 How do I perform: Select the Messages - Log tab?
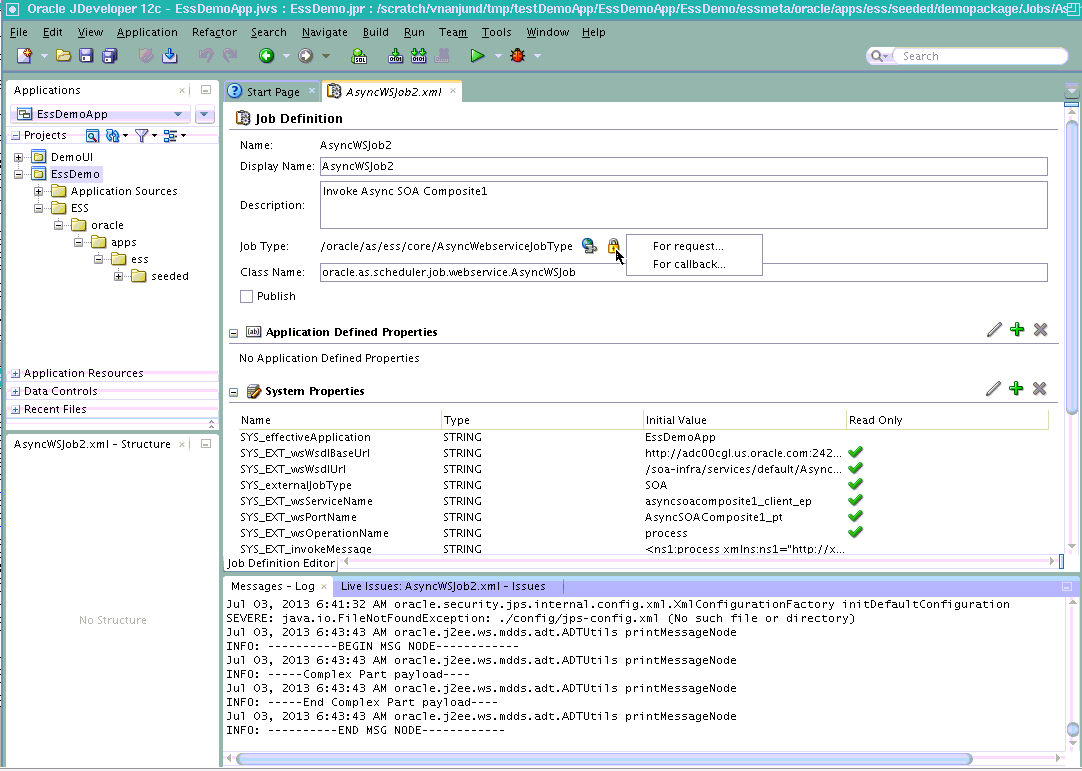pos(273,587)
